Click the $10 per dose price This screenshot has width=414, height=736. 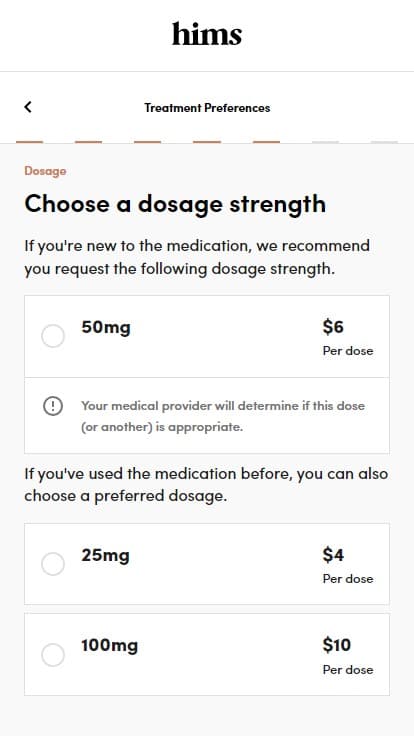[348, 657]
